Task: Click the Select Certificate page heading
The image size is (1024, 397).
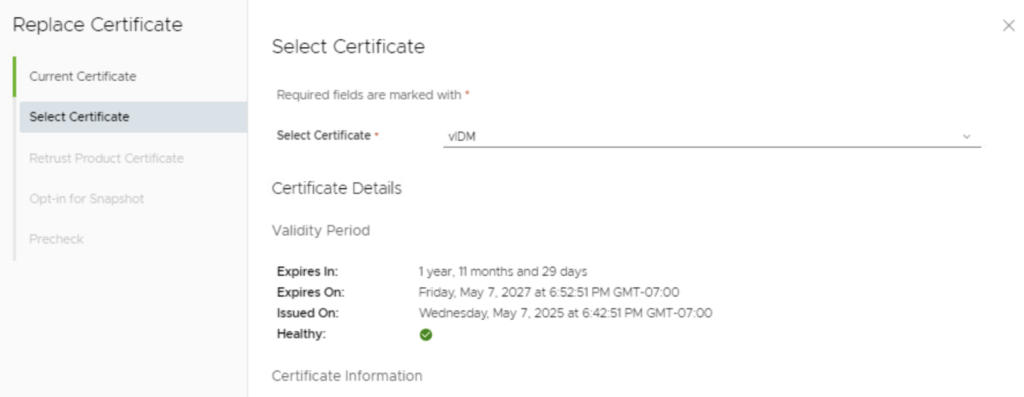Action: pos(348,47)
